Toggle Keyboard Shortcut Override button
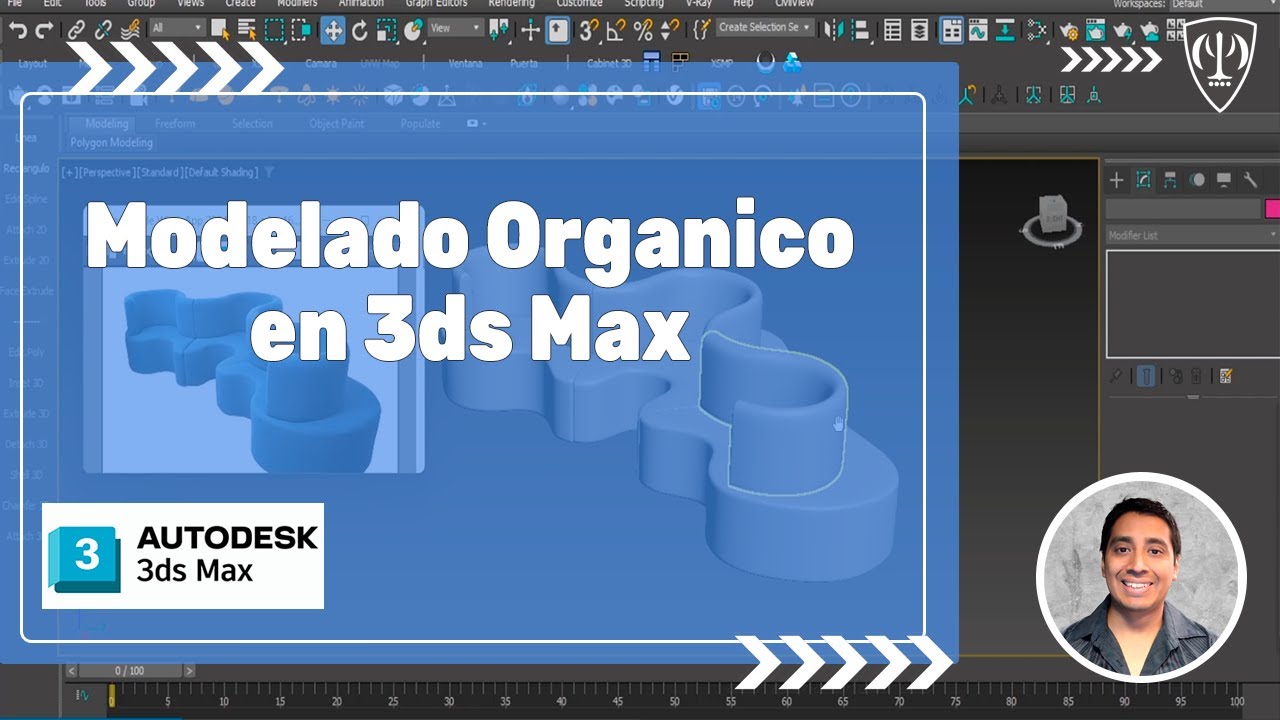Viewport: 1280px width, 720px height. [x=558, y=30]
